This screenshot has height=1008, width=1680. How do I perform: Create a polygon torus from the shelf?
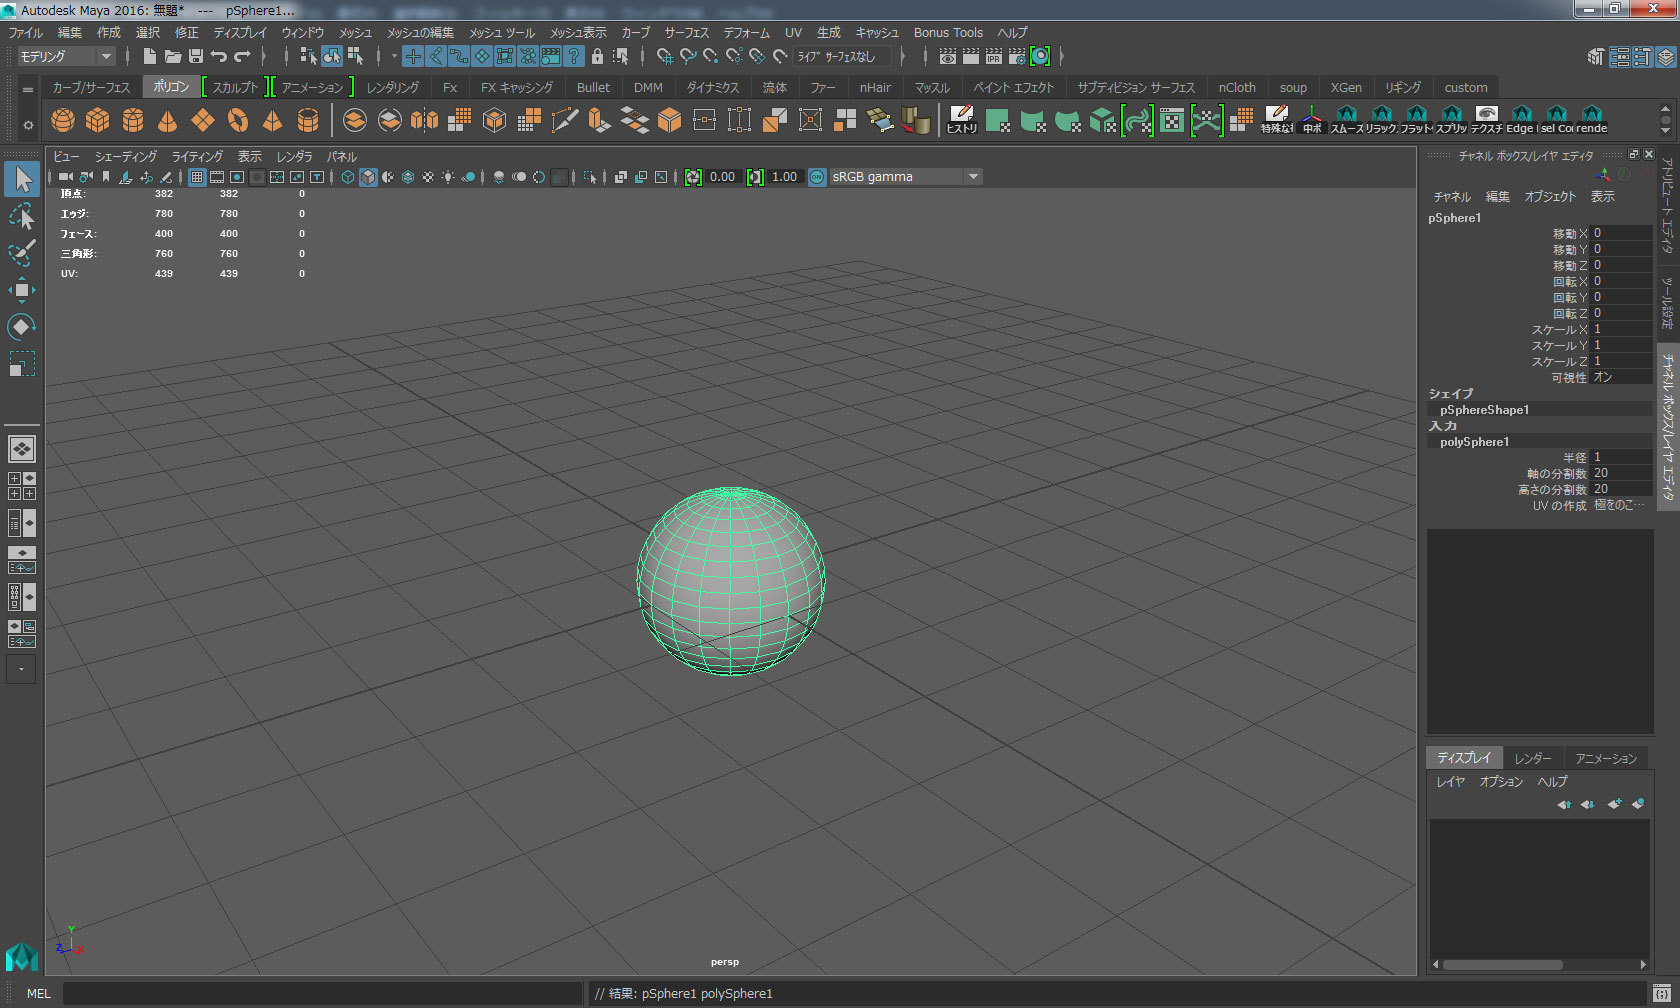pos(238,121)
